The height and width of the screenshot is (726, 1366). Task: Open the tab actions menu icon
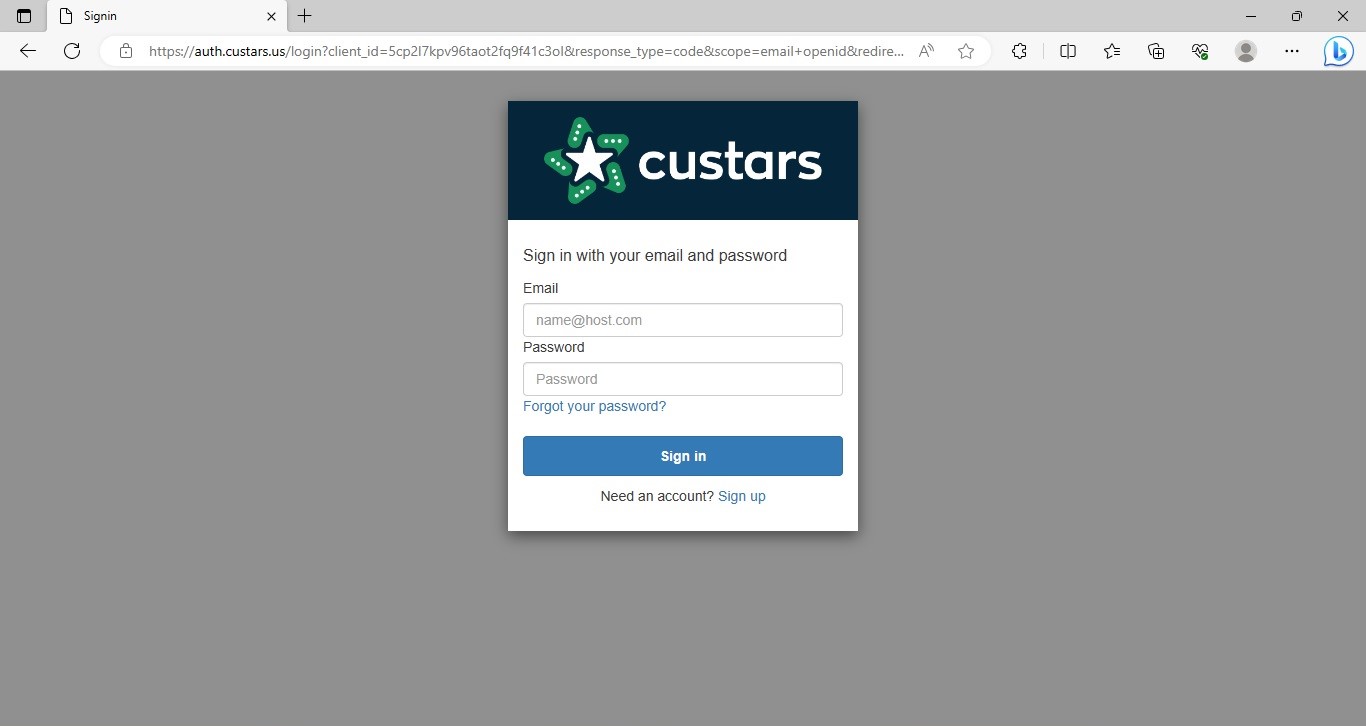tap(24, 16)
